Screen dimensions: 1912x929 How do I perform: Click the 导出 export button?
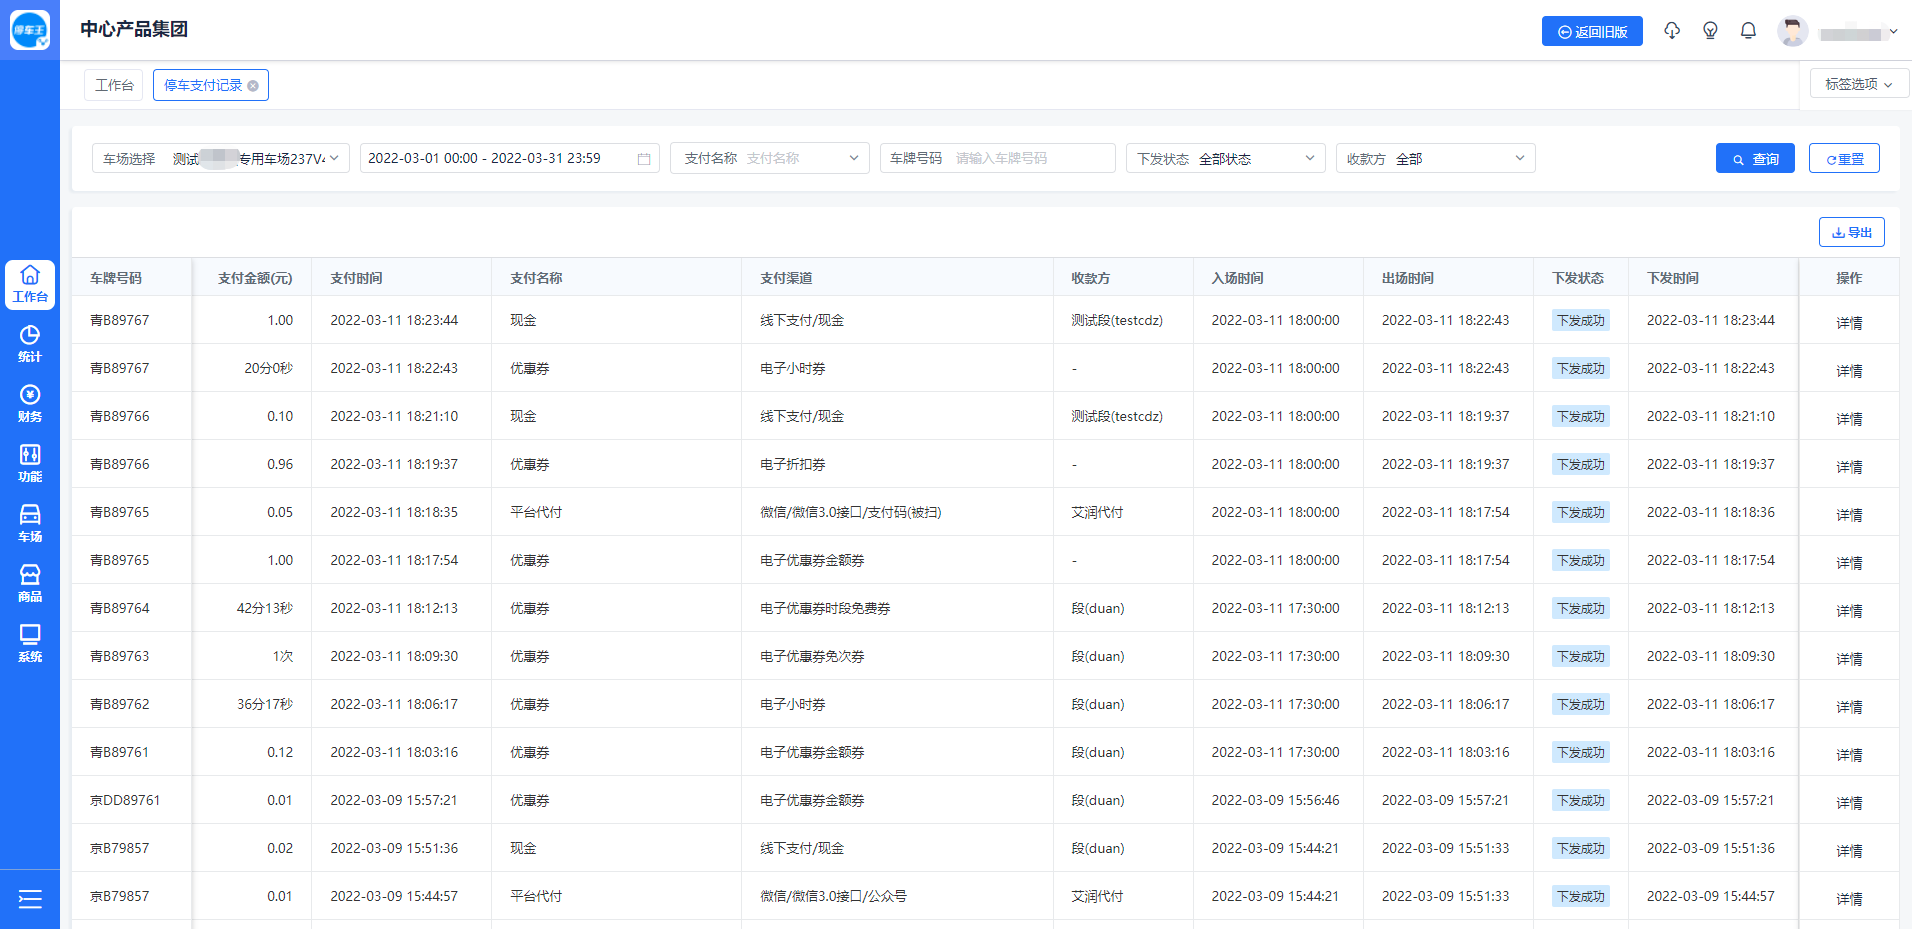pos(1851,232)
